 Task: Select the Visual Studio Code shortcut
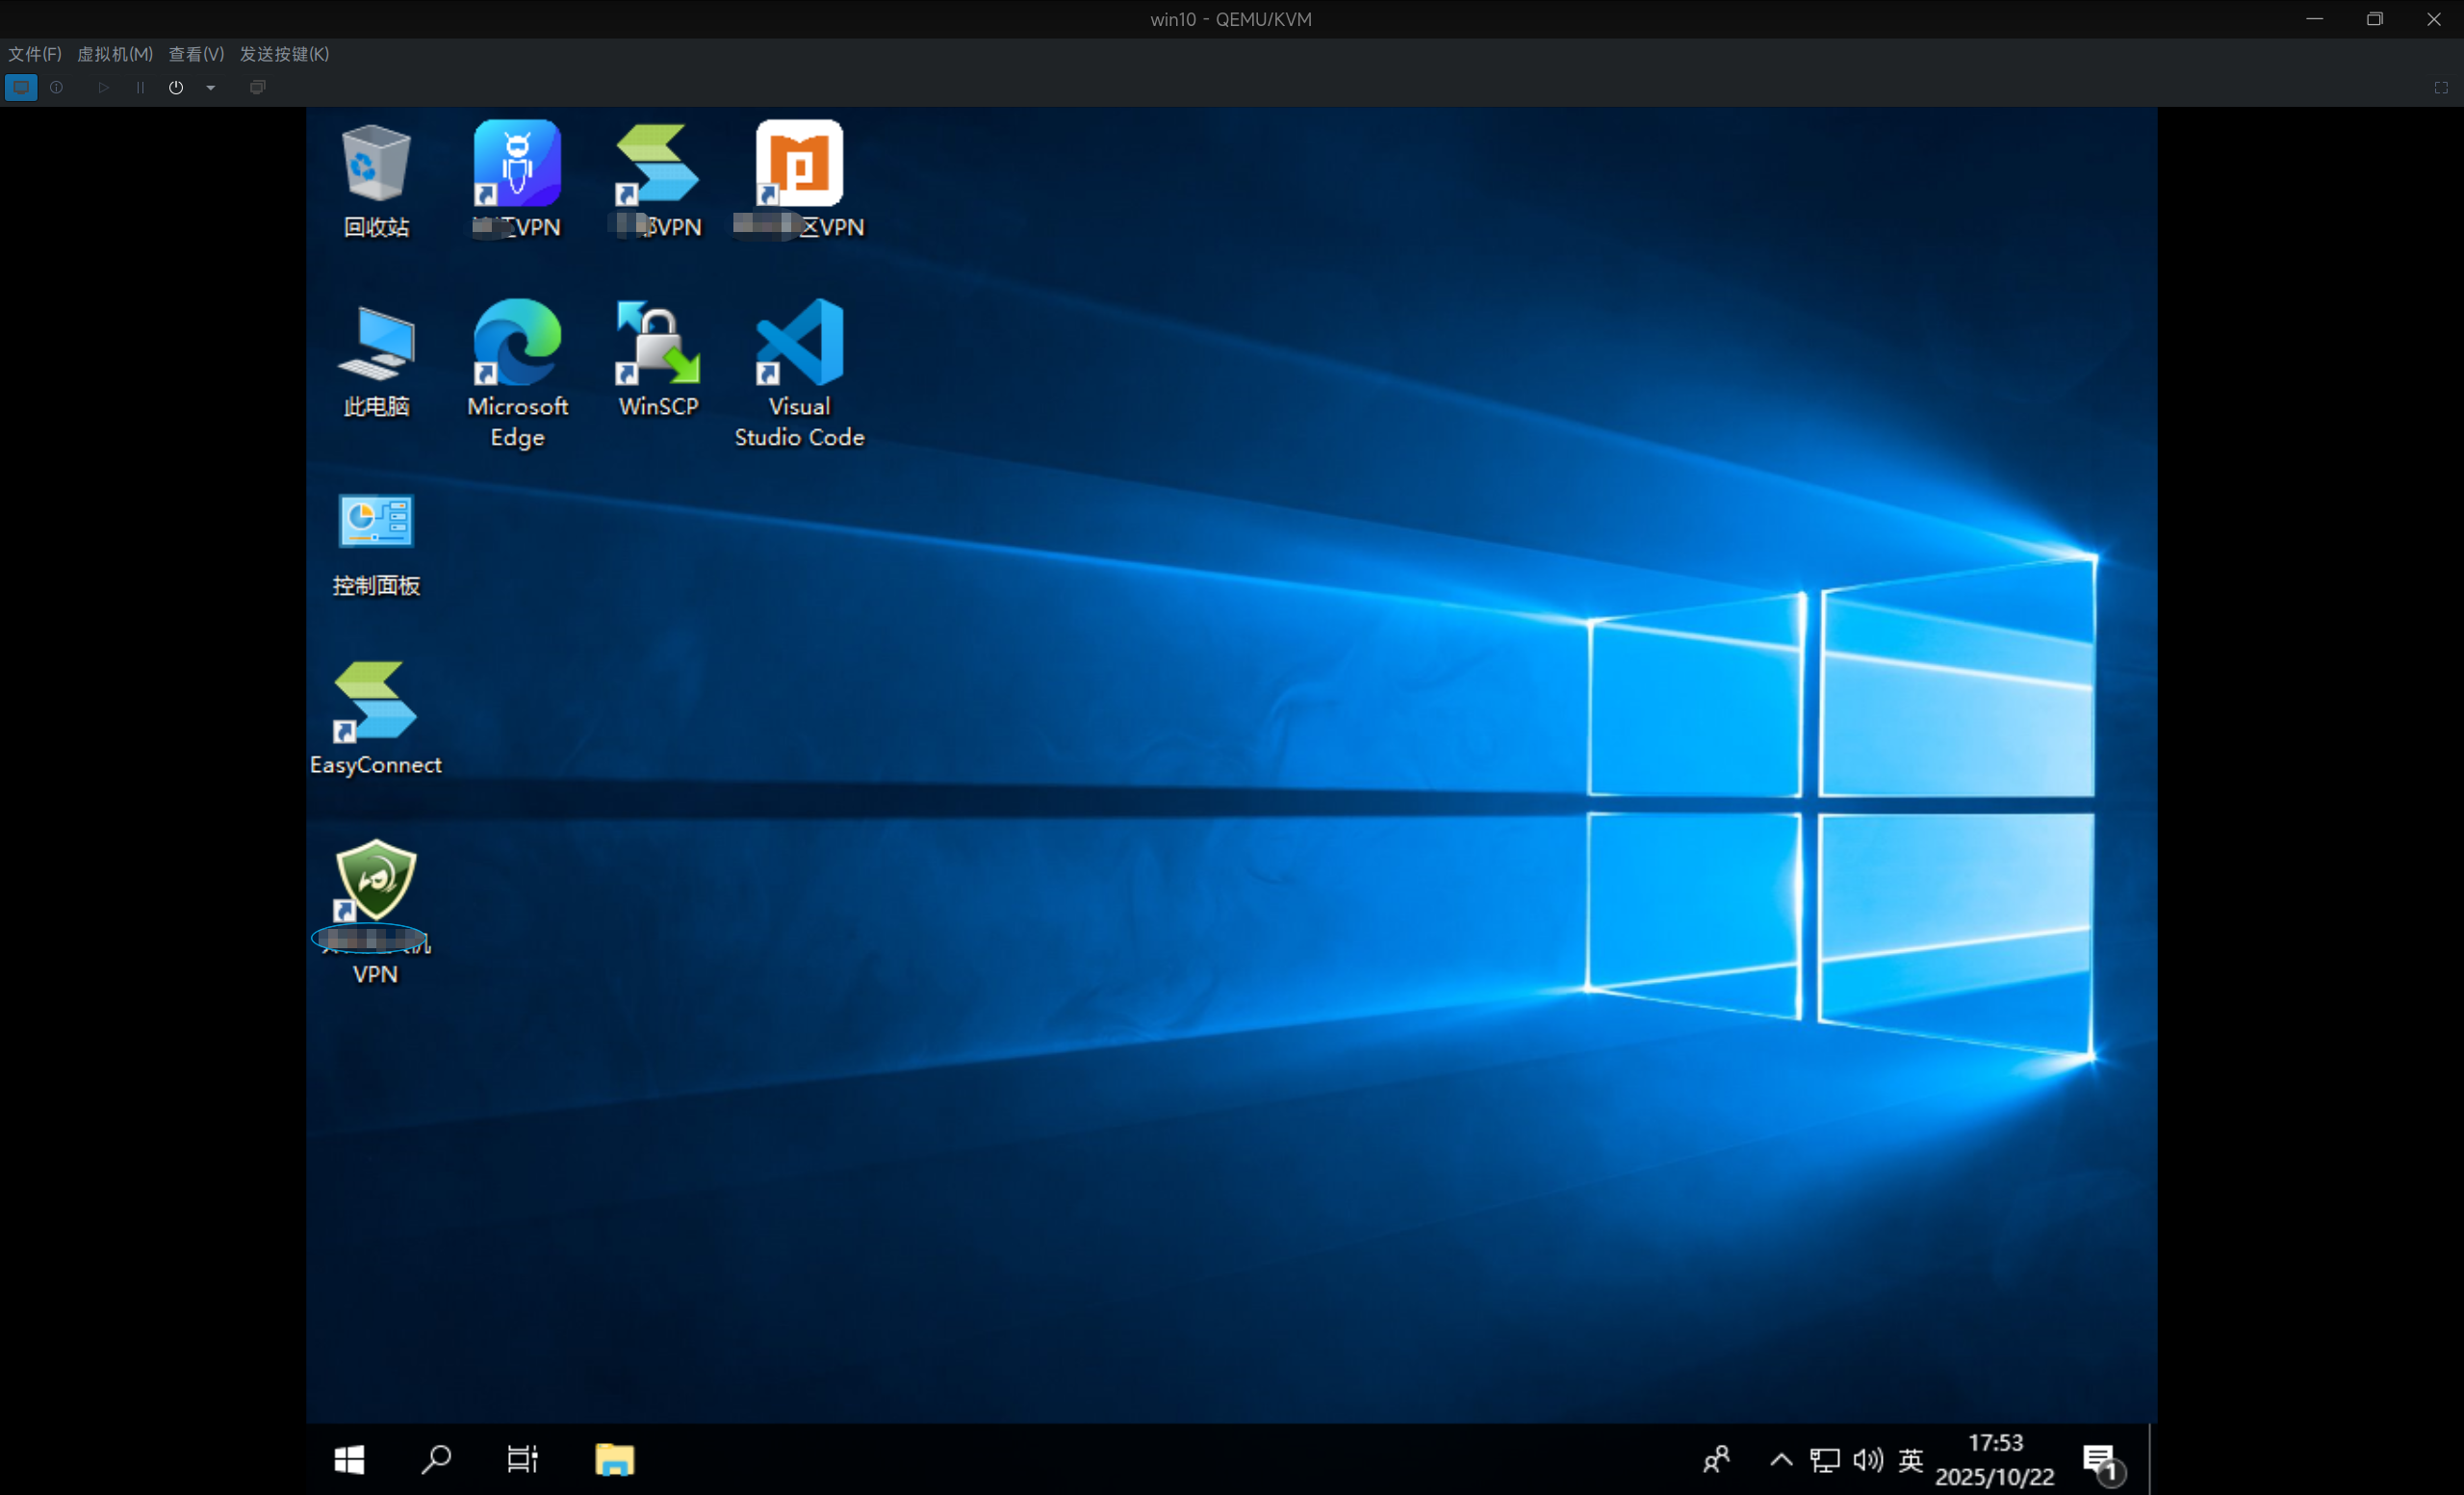pyautogui.click(x=799, y=374)
